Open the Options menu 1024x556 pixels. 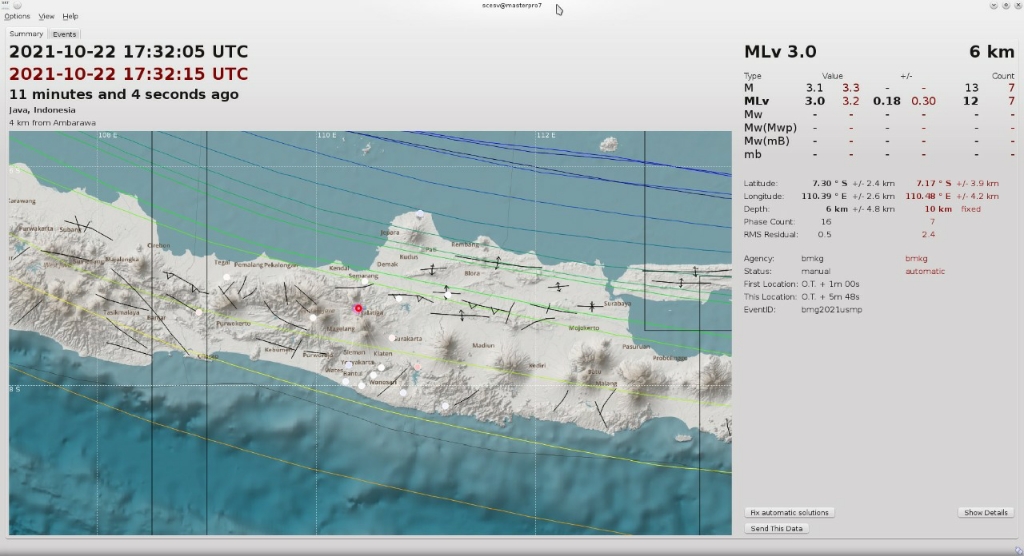pos(17,17)
